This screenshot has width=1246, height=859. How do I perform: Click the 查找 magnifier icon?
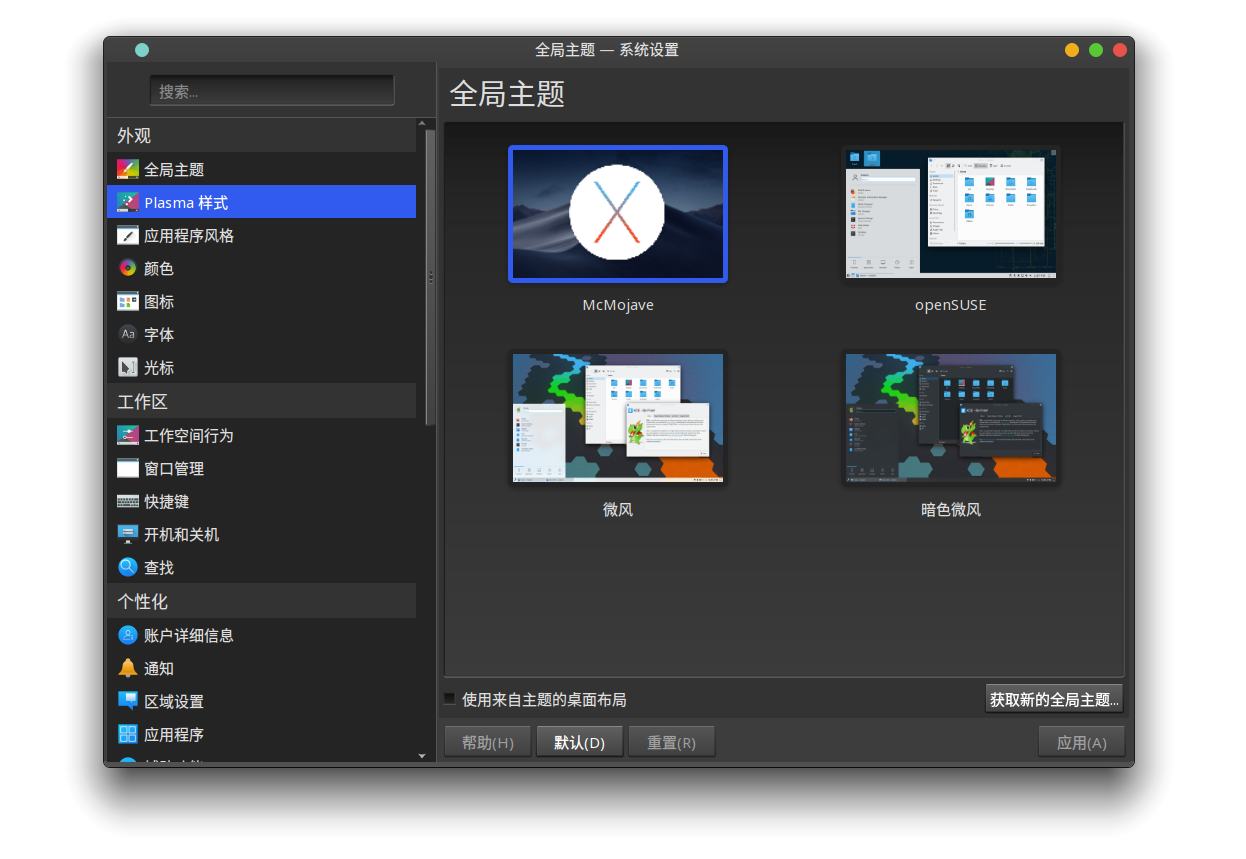click(127, 568)
